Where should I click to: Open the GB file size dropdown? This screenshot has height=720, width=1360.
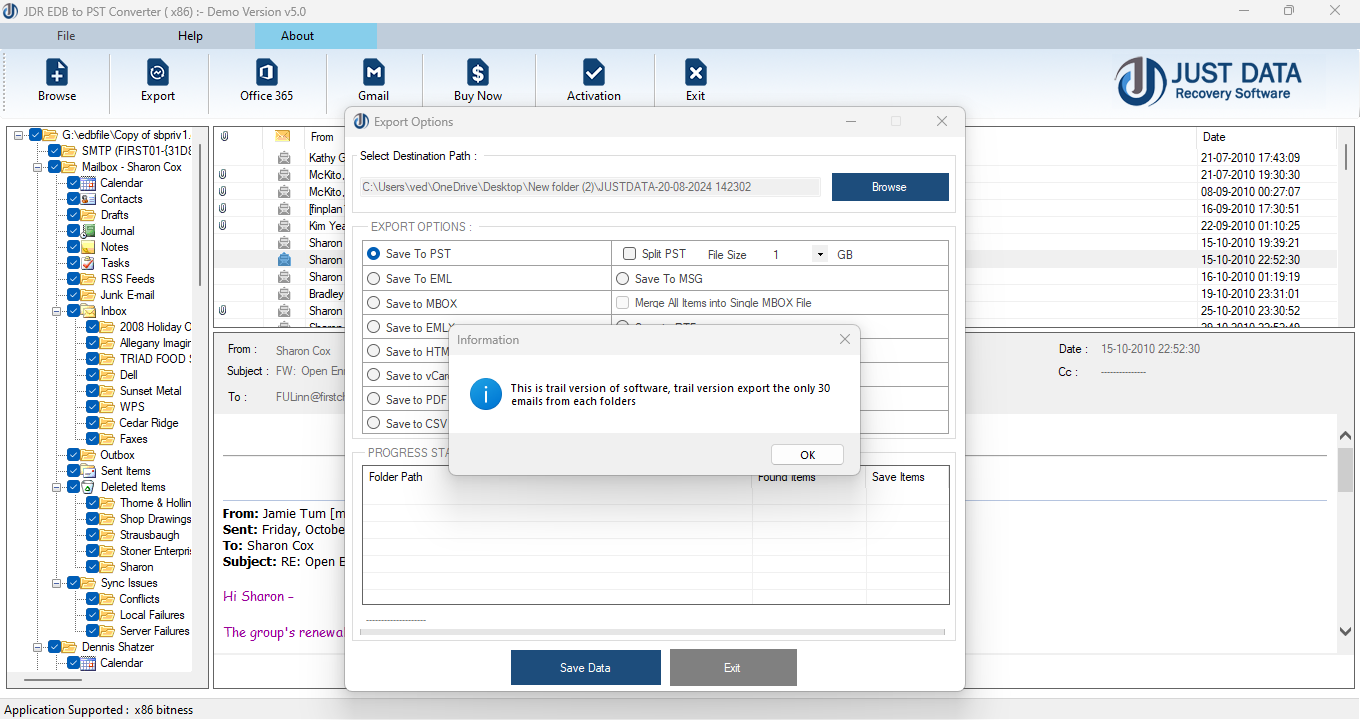coord(819,253)
